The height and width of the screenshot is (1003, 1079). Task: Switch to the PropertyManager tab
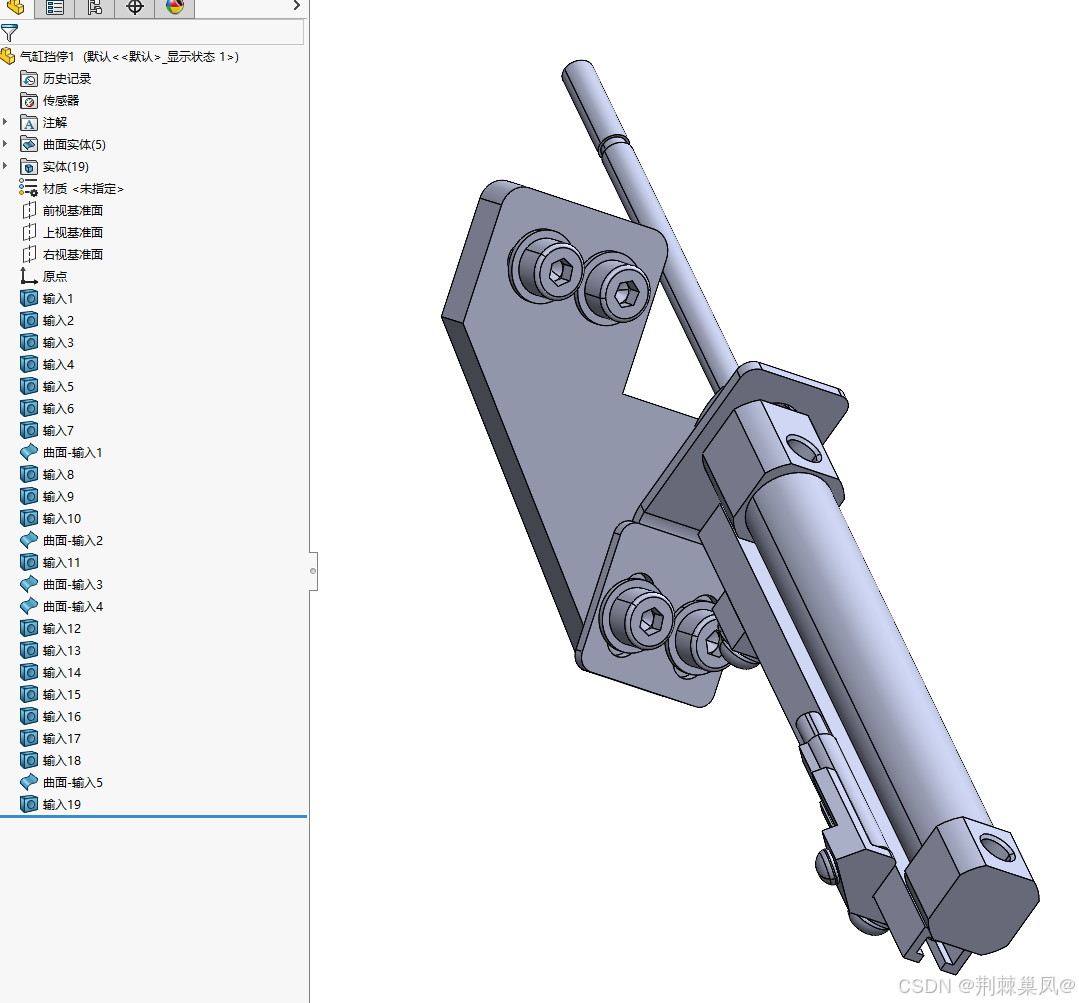(x=54, y=8)
